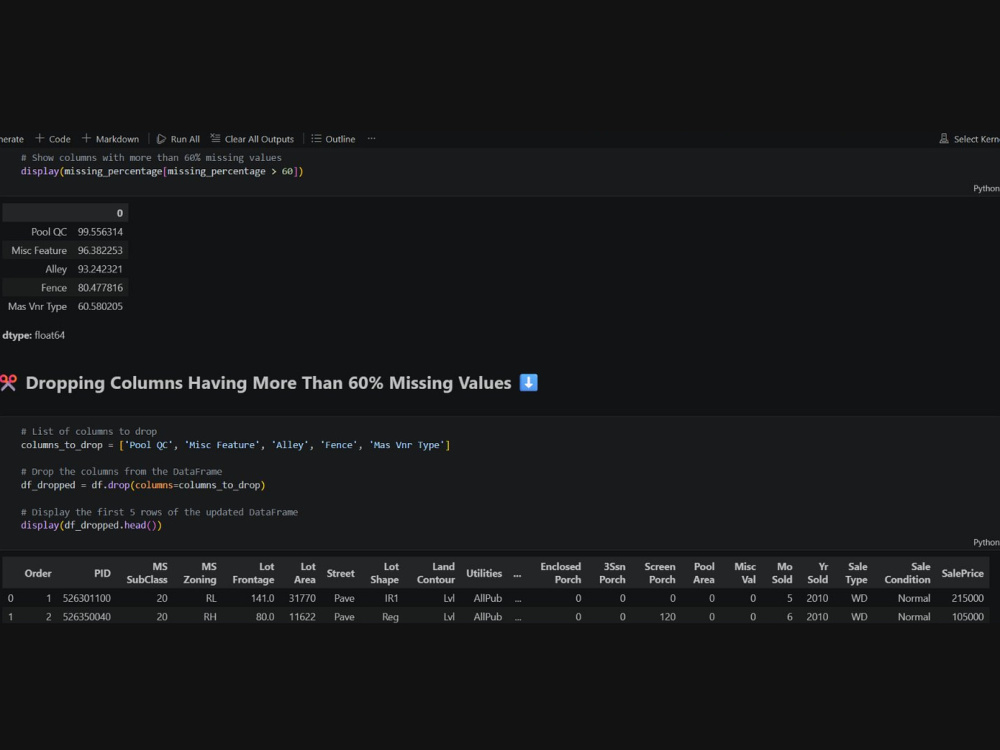This screenshot has width=1000, height=750.
Task: Click df.drop code line
Action: (x=143, y=485)
